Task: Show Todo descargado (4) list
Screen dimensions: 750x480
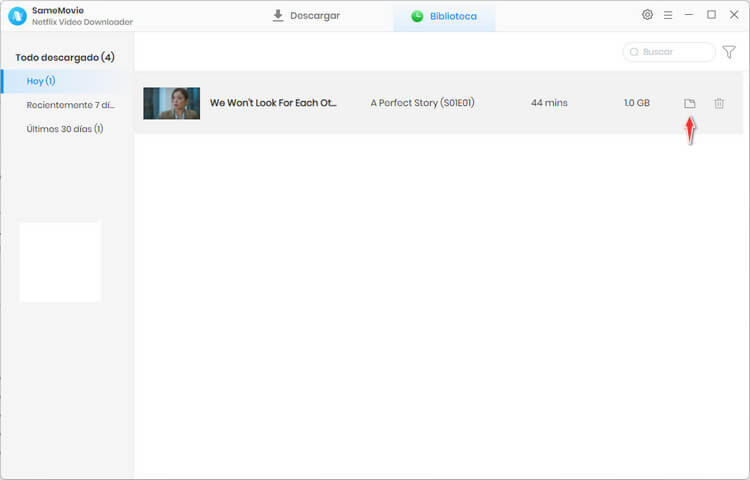Action: 66,58
